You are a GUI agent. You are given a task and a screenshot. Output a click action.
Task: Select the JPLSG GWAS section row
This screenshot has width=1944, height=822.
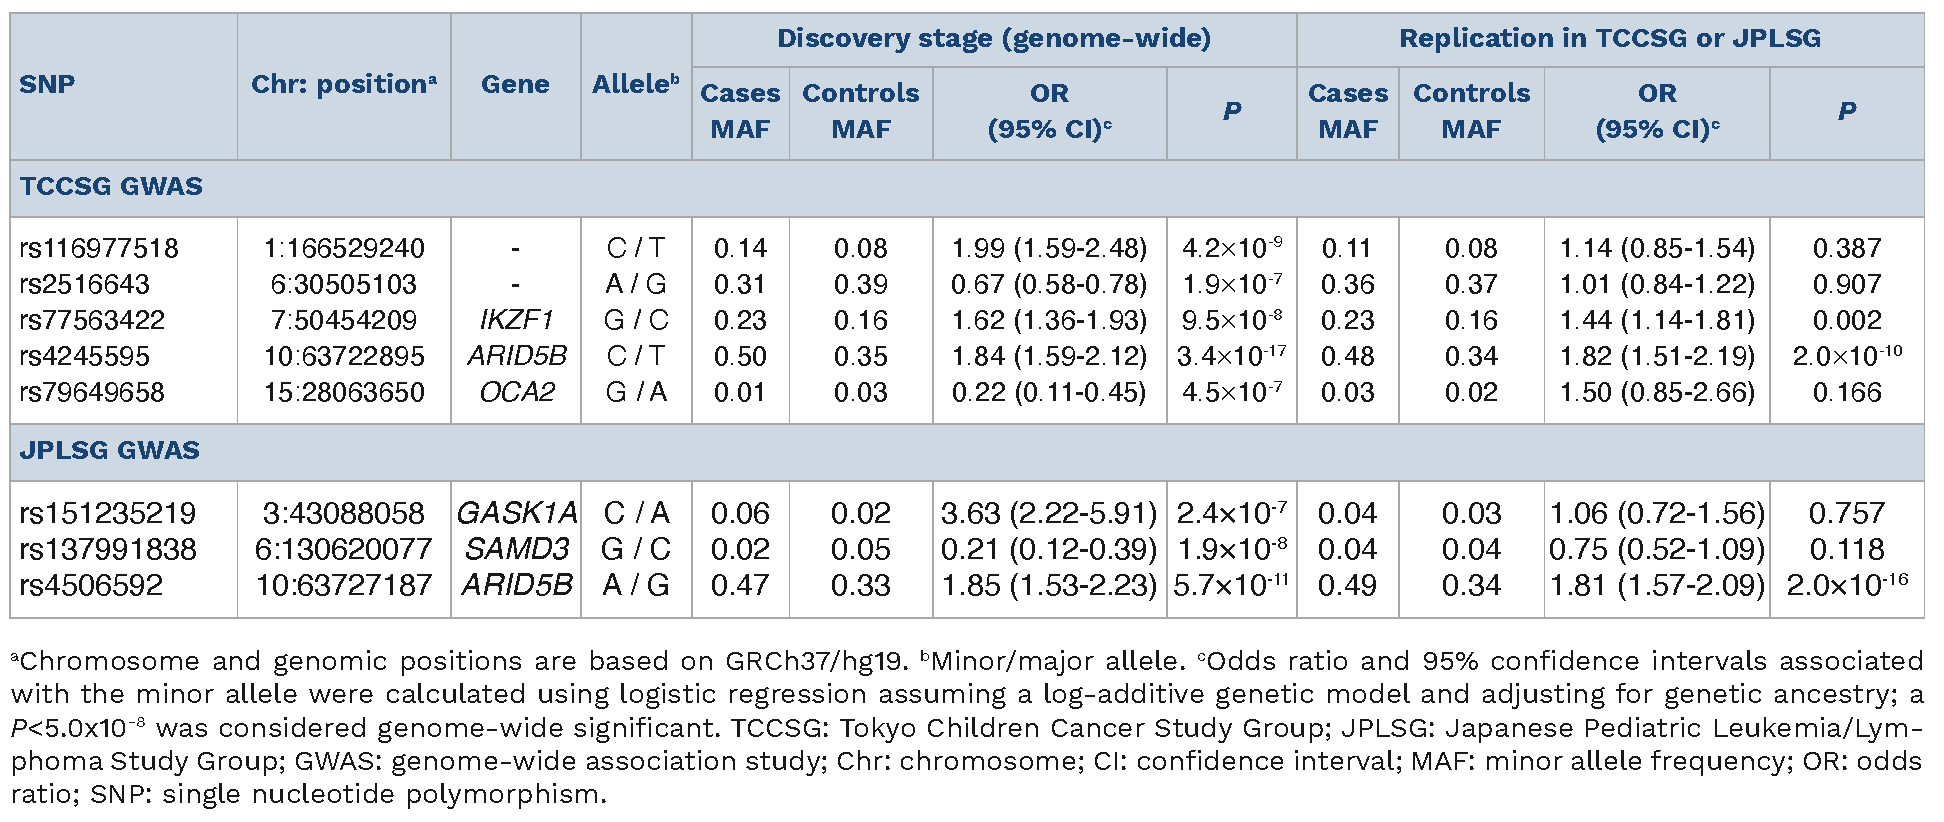110,451
